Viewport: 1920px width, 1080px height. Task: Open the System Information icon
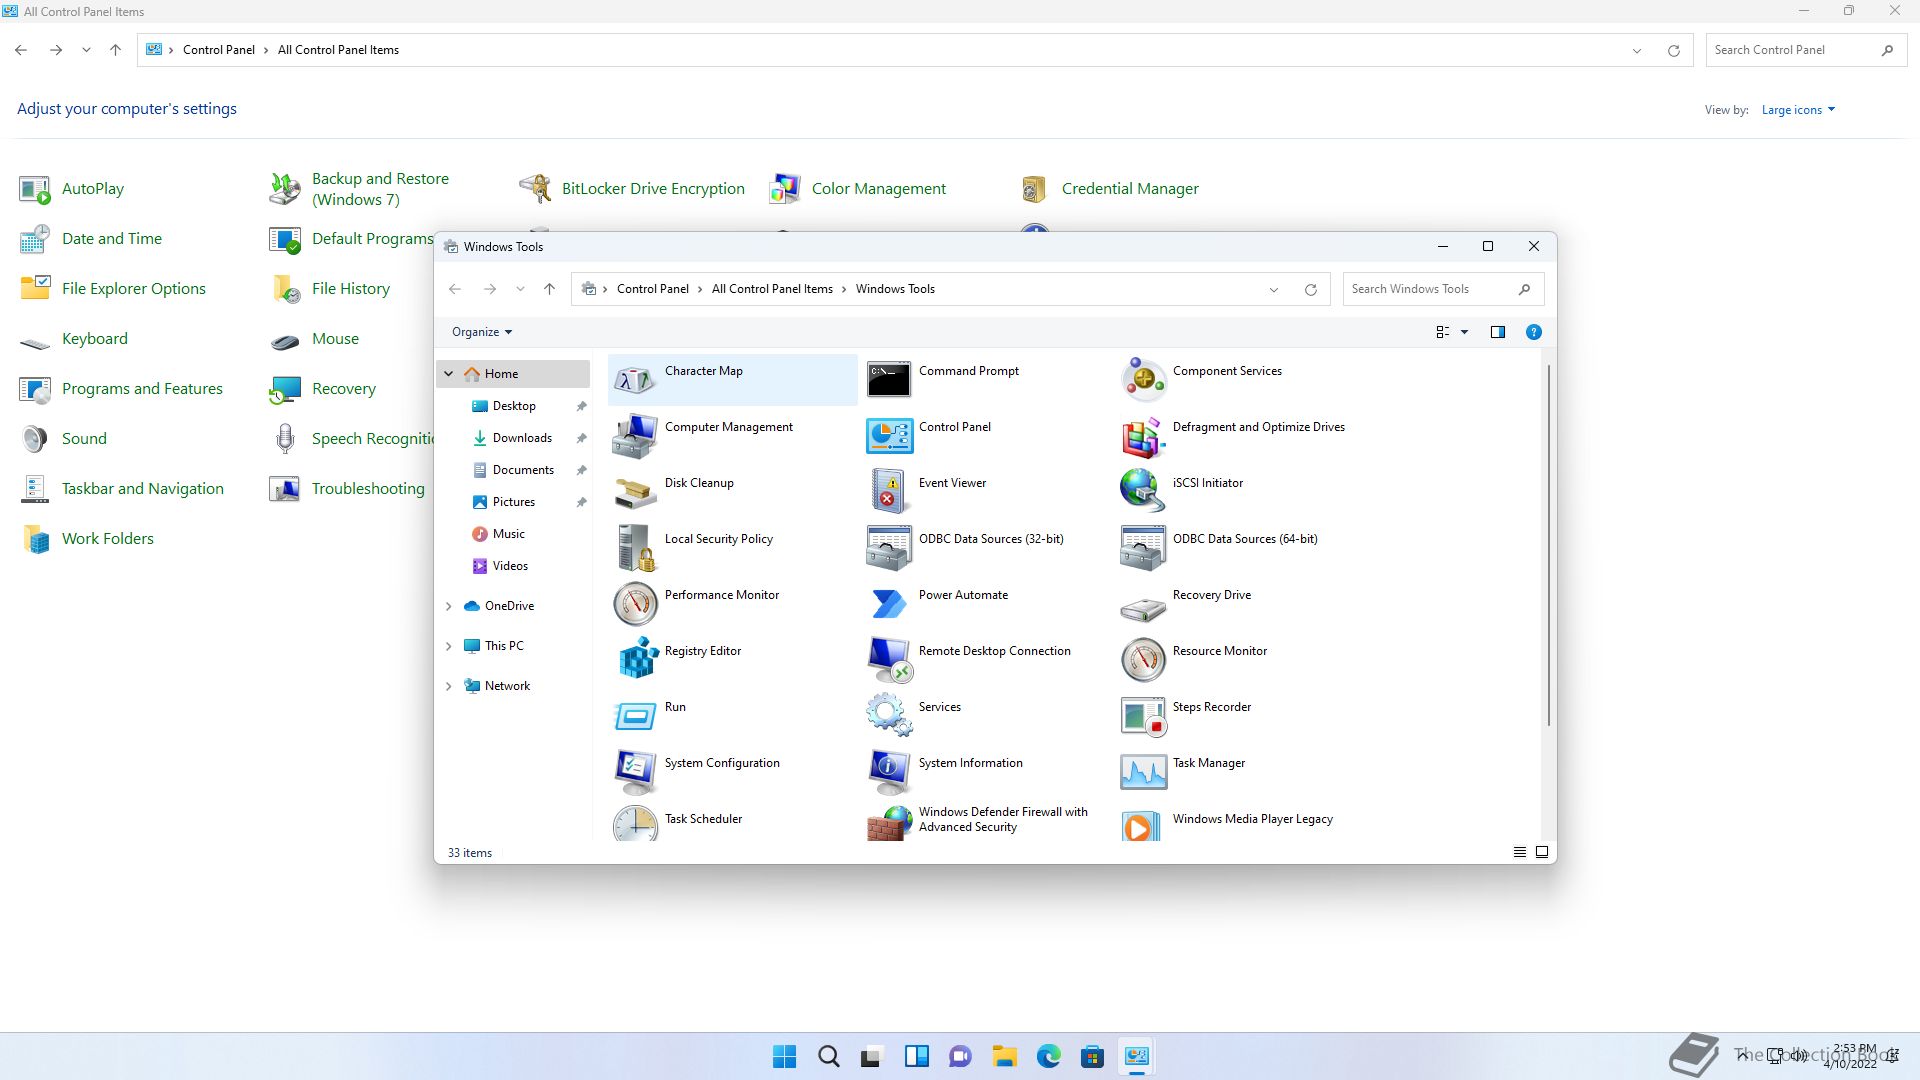coord(889,772)
